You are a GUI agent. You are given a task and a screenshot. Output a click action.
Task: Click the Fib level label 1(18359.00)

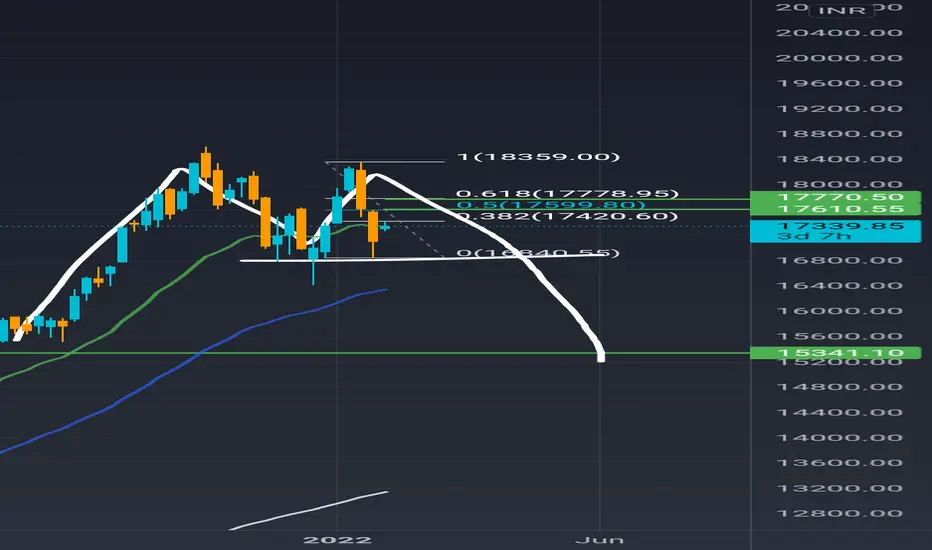tap(538, 157)
